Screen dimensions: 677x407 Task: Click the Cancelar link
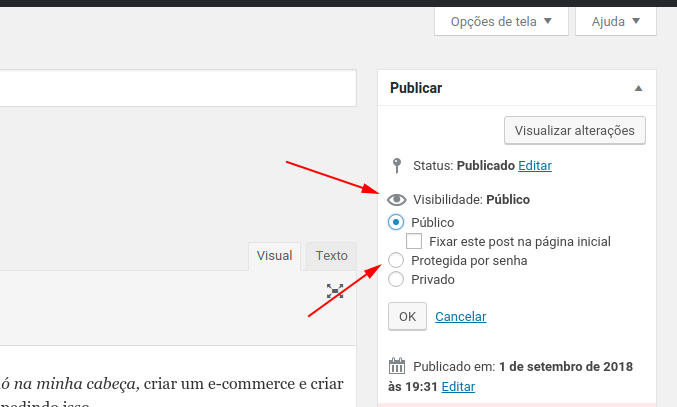pyautogui.click(x=460, y=316)
